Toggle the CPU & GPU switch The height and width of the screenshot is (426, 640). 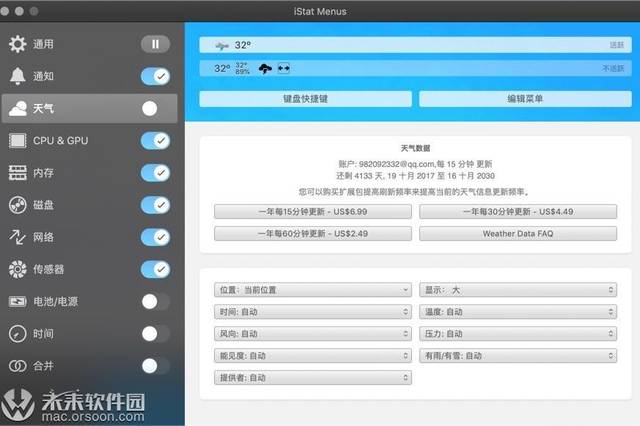[x=156, y=141]
